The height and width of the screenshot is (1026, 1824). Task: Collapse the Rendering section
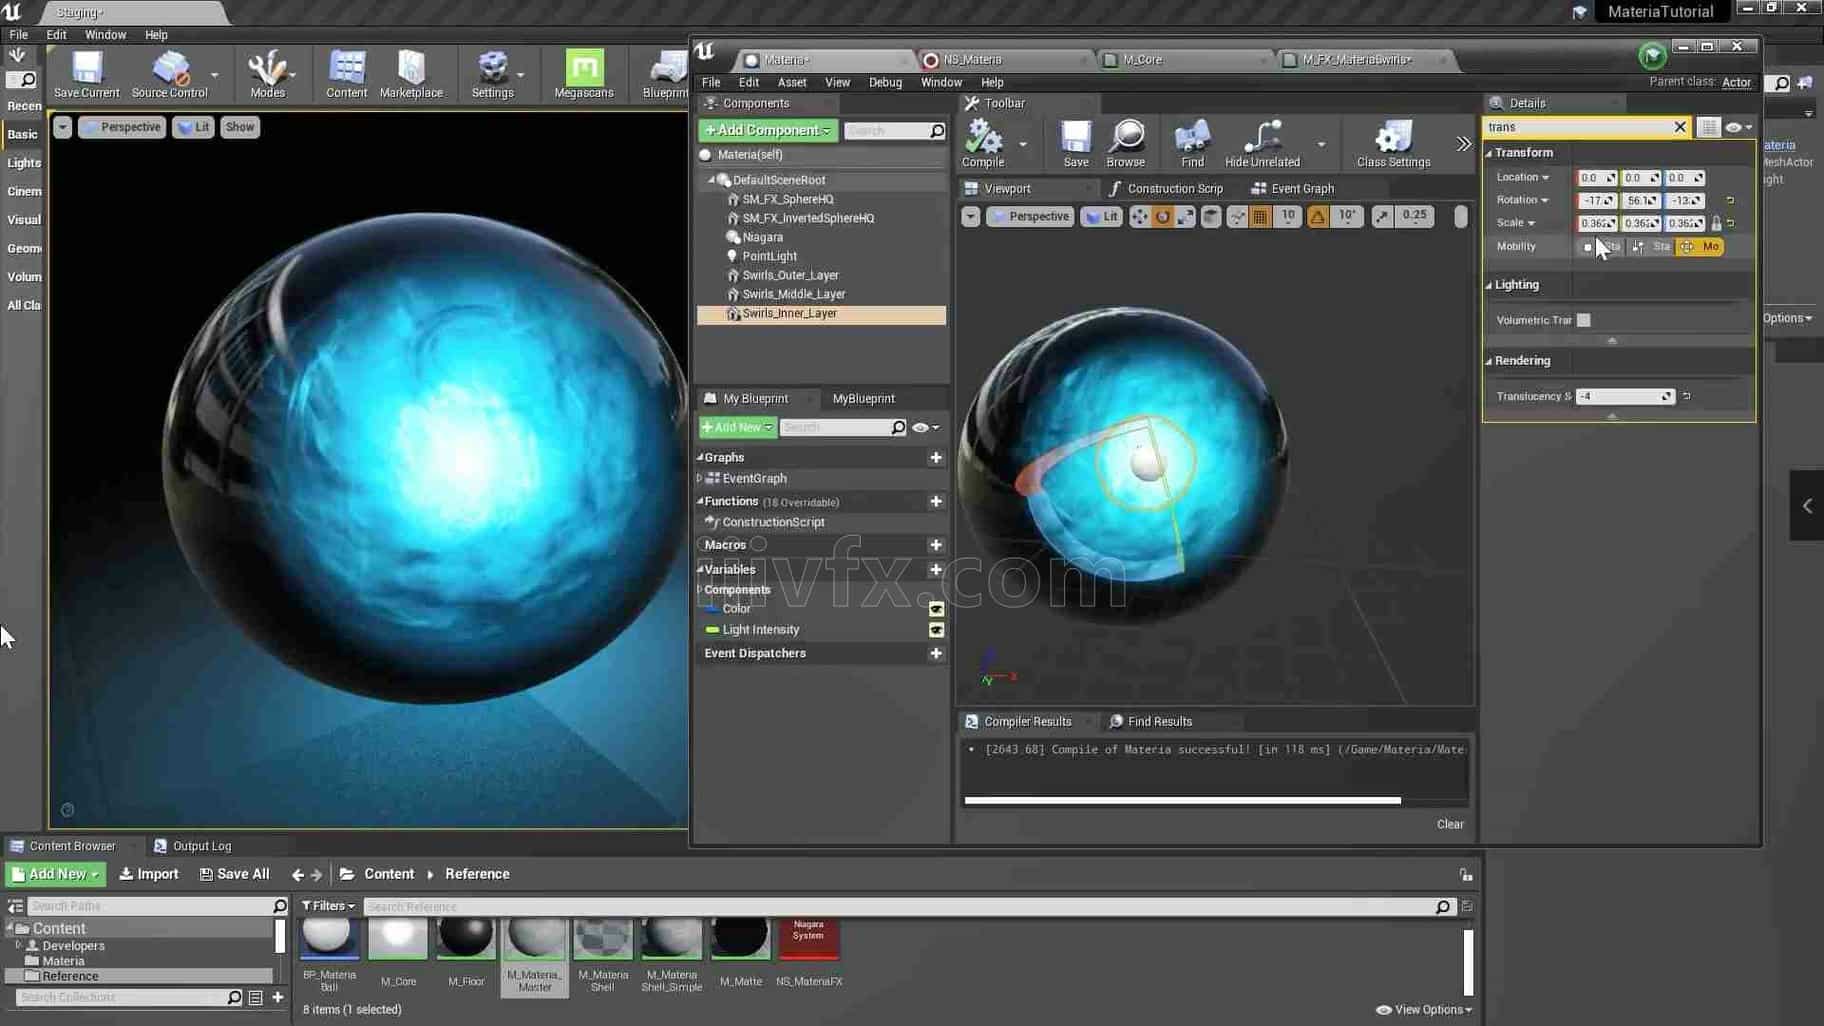click(1489, 361)
